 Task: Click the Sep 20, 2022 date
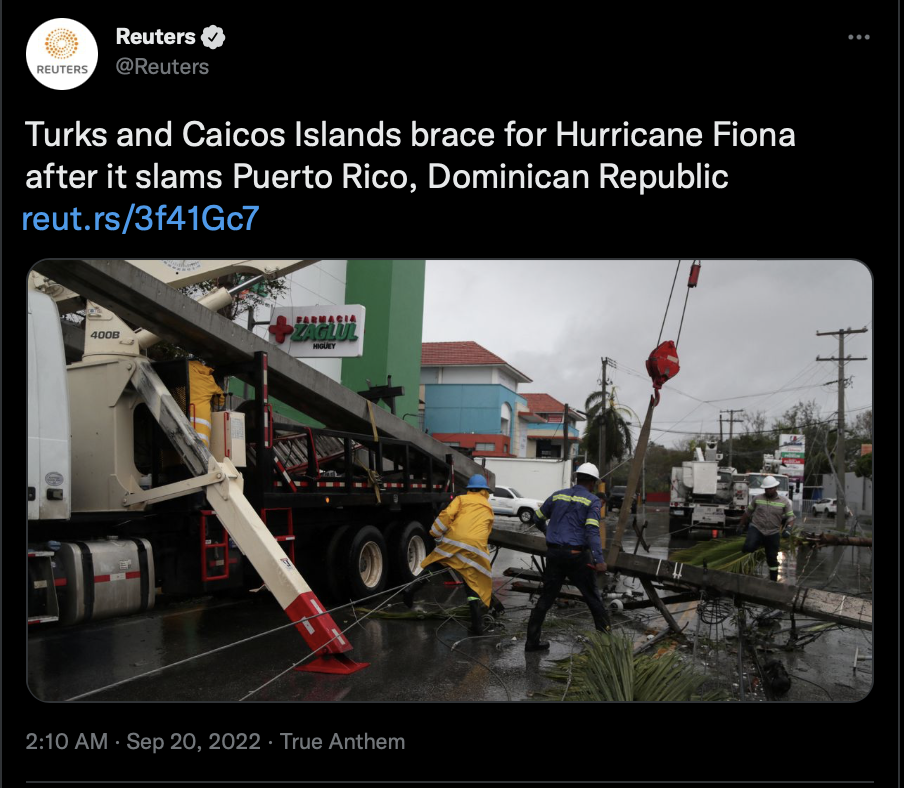(x=193, y=741)
